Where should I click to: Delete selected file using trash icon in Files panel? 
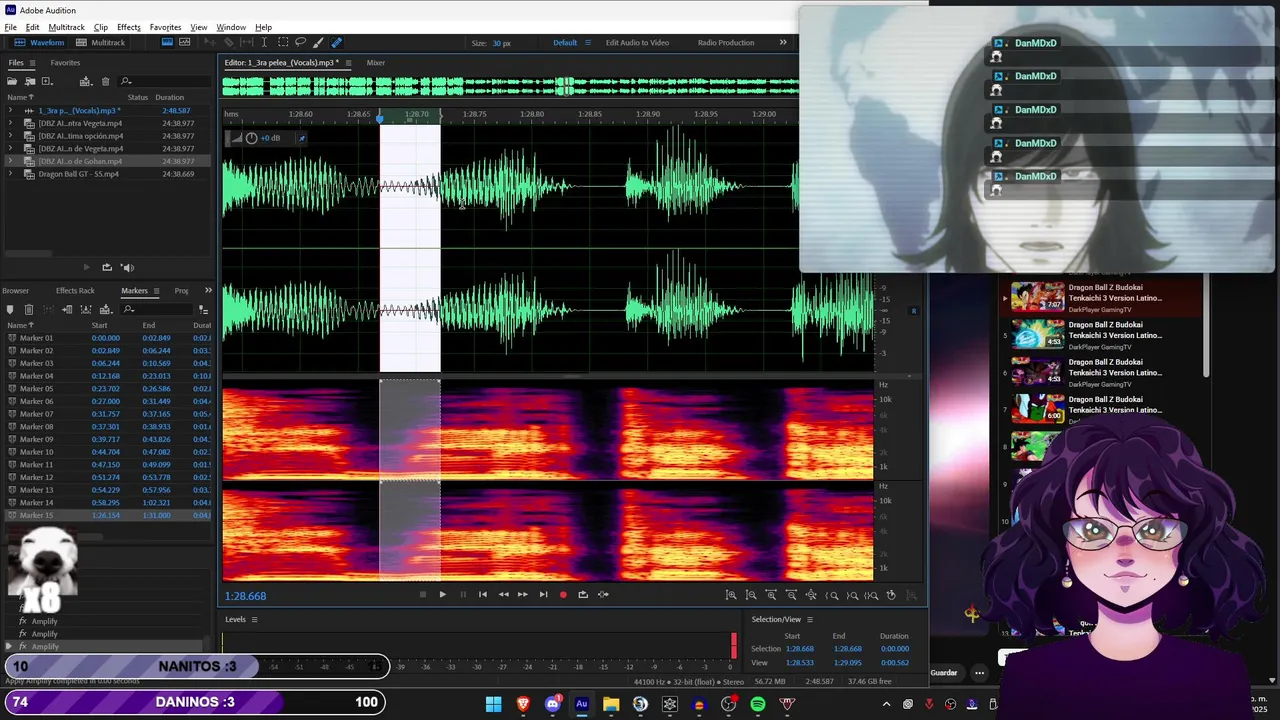click(x=106, y=81)
